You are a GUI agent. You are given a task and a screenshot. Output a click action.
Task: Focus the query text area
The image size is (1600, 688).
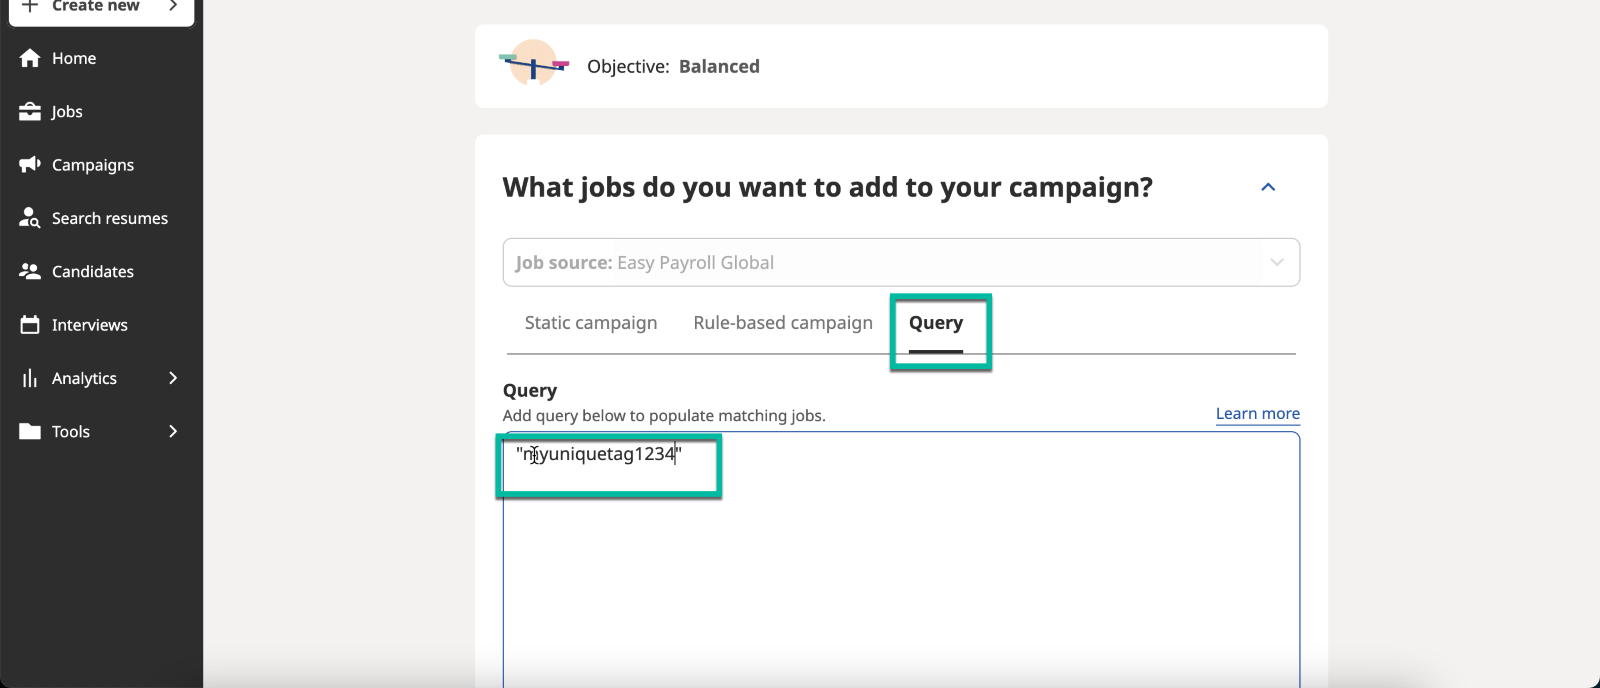click(901, 560)
